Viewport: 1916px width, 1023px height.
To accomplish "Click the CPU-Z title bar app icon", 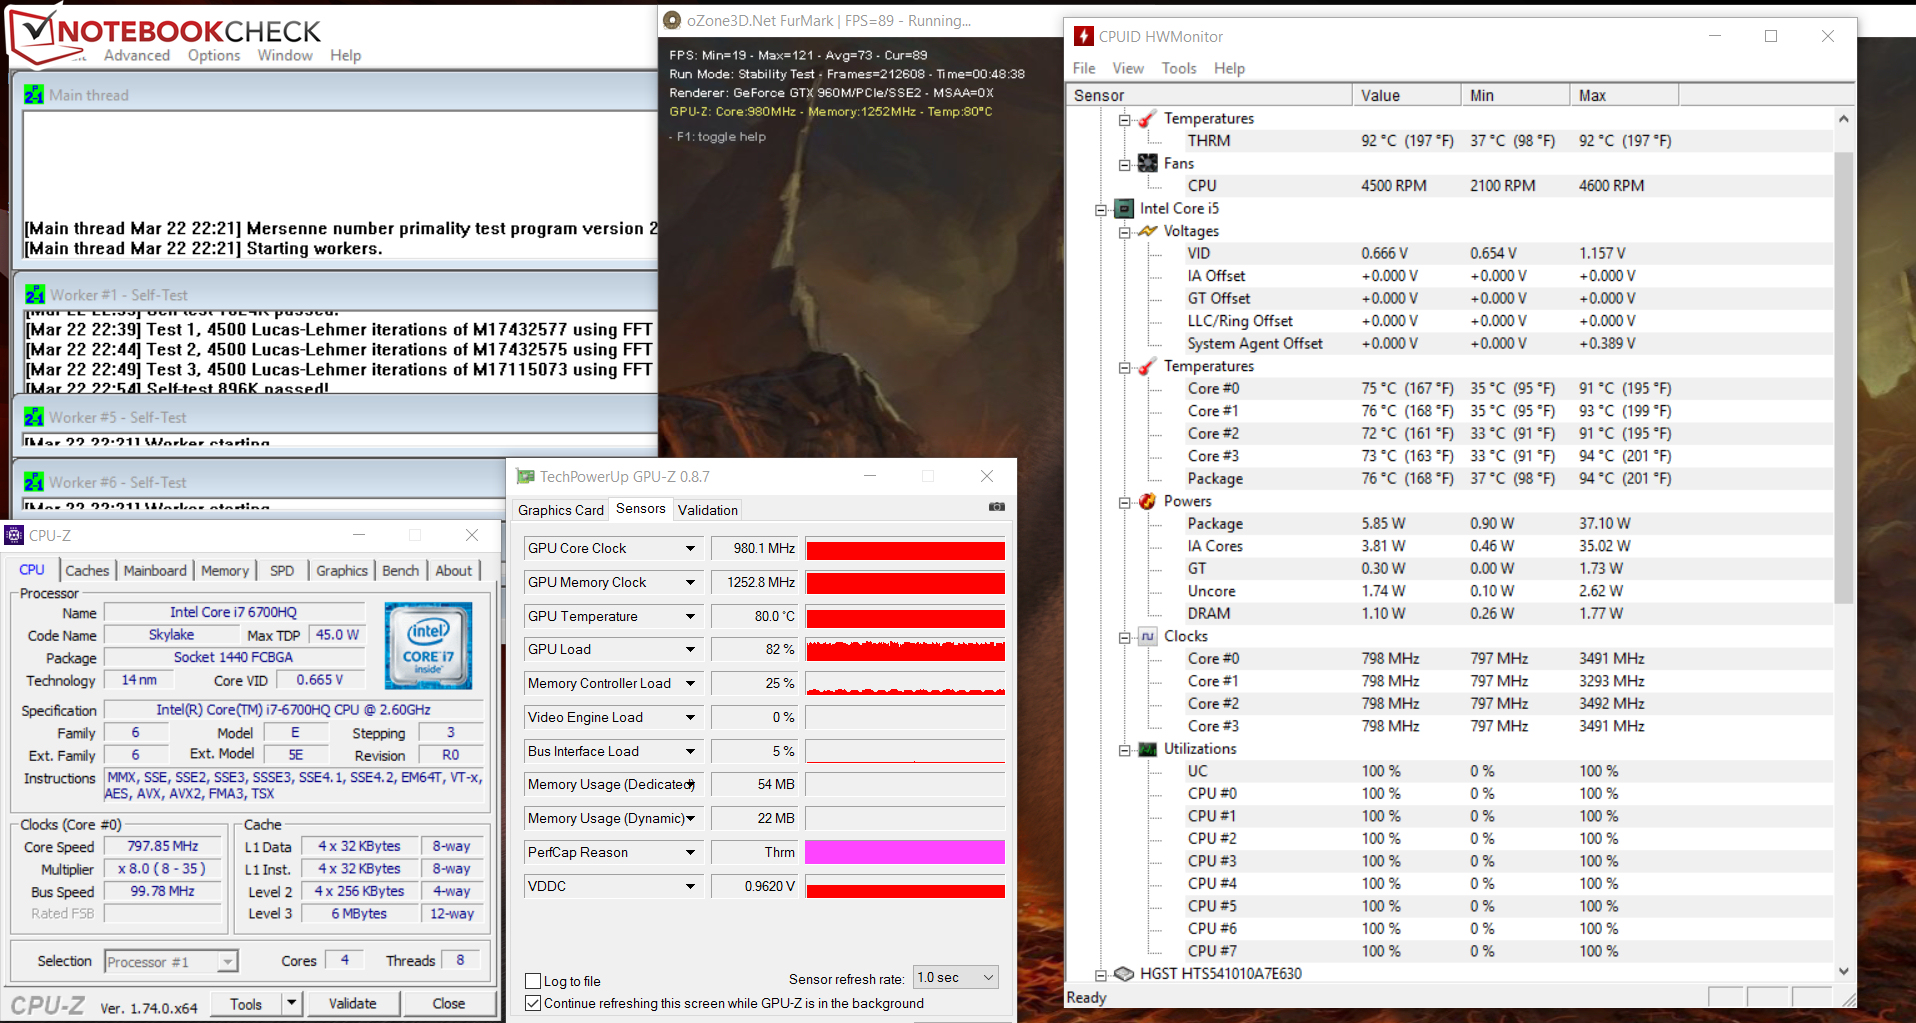I will [14, 535].
